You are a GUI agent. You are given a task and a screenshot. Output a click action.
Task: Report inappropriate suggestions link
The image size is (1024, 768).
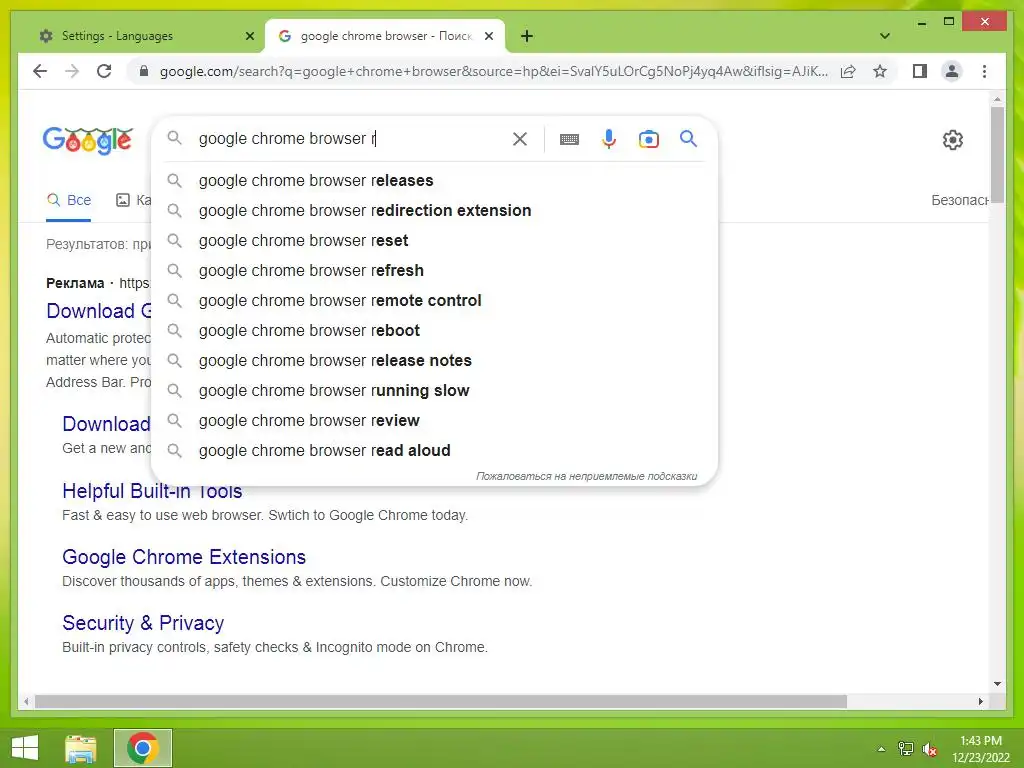point(586,476)
